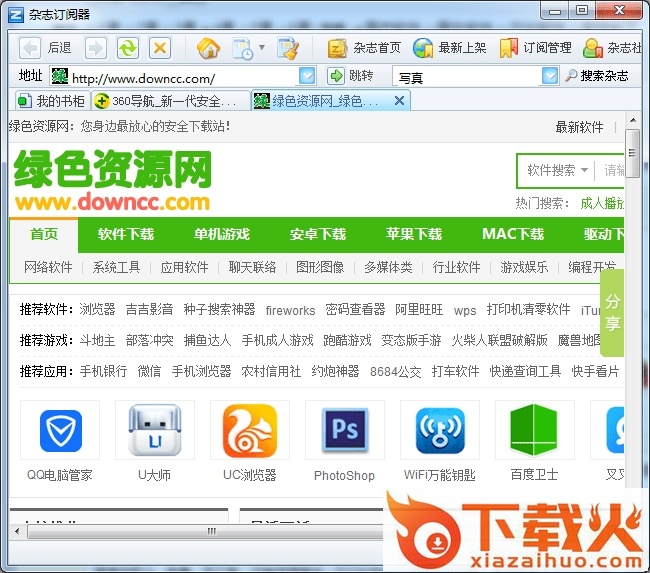Screen dimensions: 650x573
Task: Click the 斗地主 game link
Action: [97, 340]
